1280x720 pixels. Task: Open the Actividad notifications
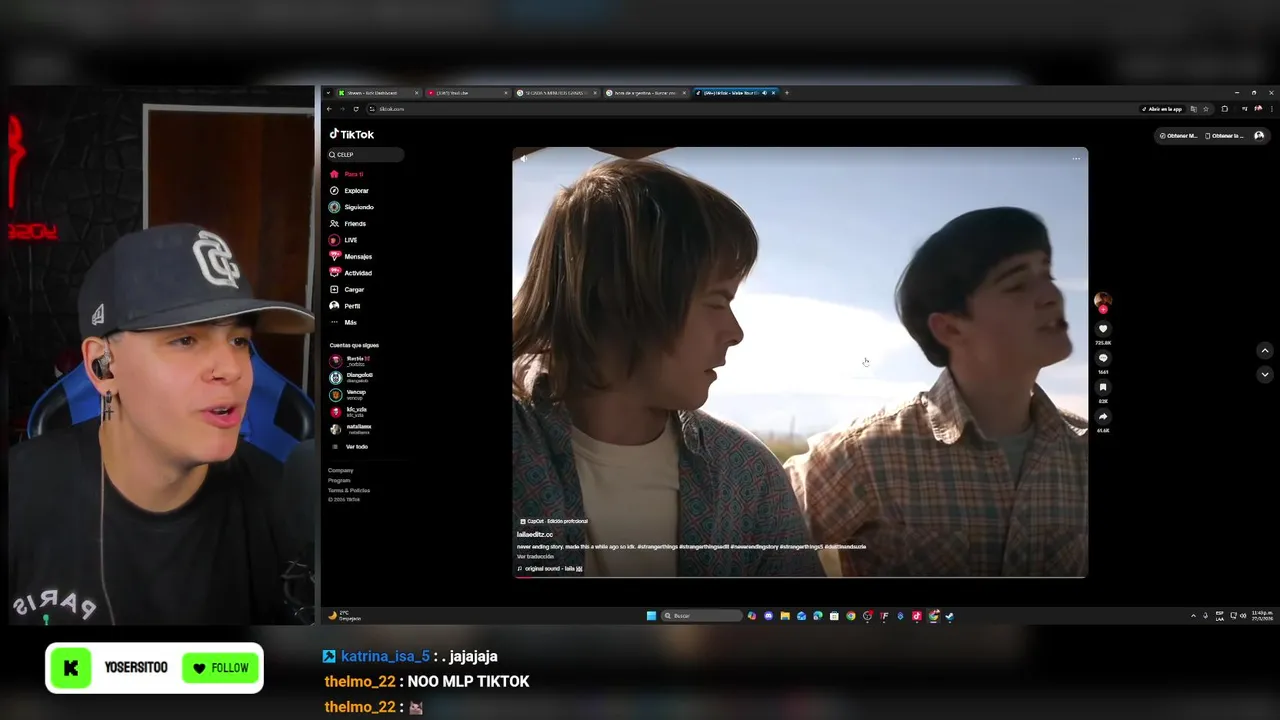[x=351, y=273]
